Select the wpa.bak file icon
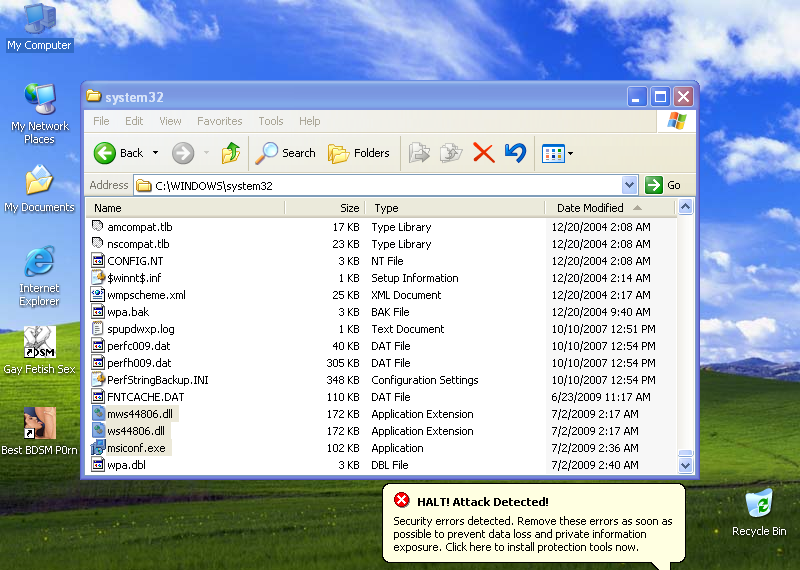This screenshot has width=800, height=570. (x=97, y=311)
